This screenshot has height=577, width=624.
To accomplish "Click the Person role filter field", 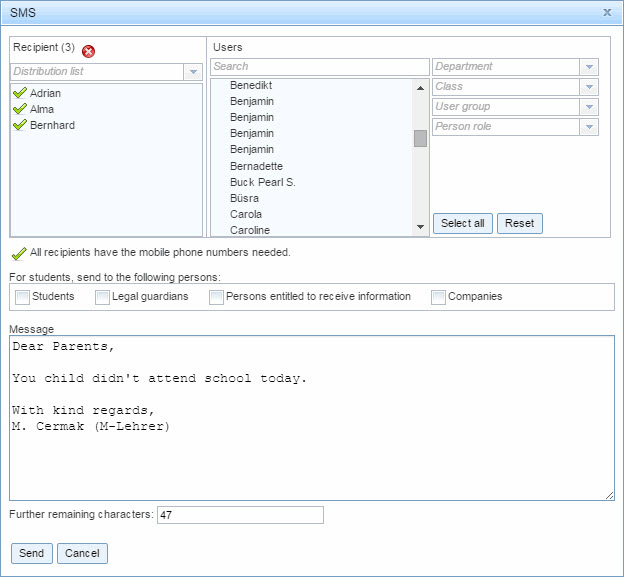I will point(506,127).
